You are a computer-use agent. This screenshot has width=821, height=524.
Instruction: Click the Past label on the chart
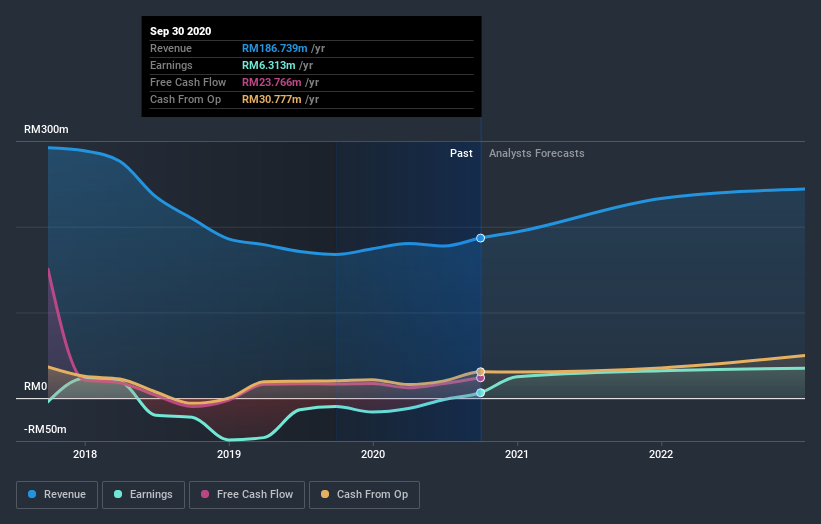(461, 153)
